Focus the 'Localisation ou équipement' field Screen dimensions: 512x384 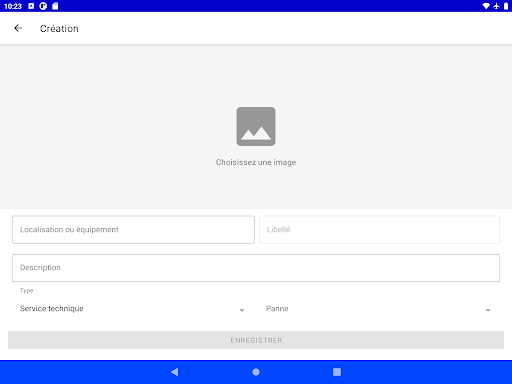click(133, 230)
